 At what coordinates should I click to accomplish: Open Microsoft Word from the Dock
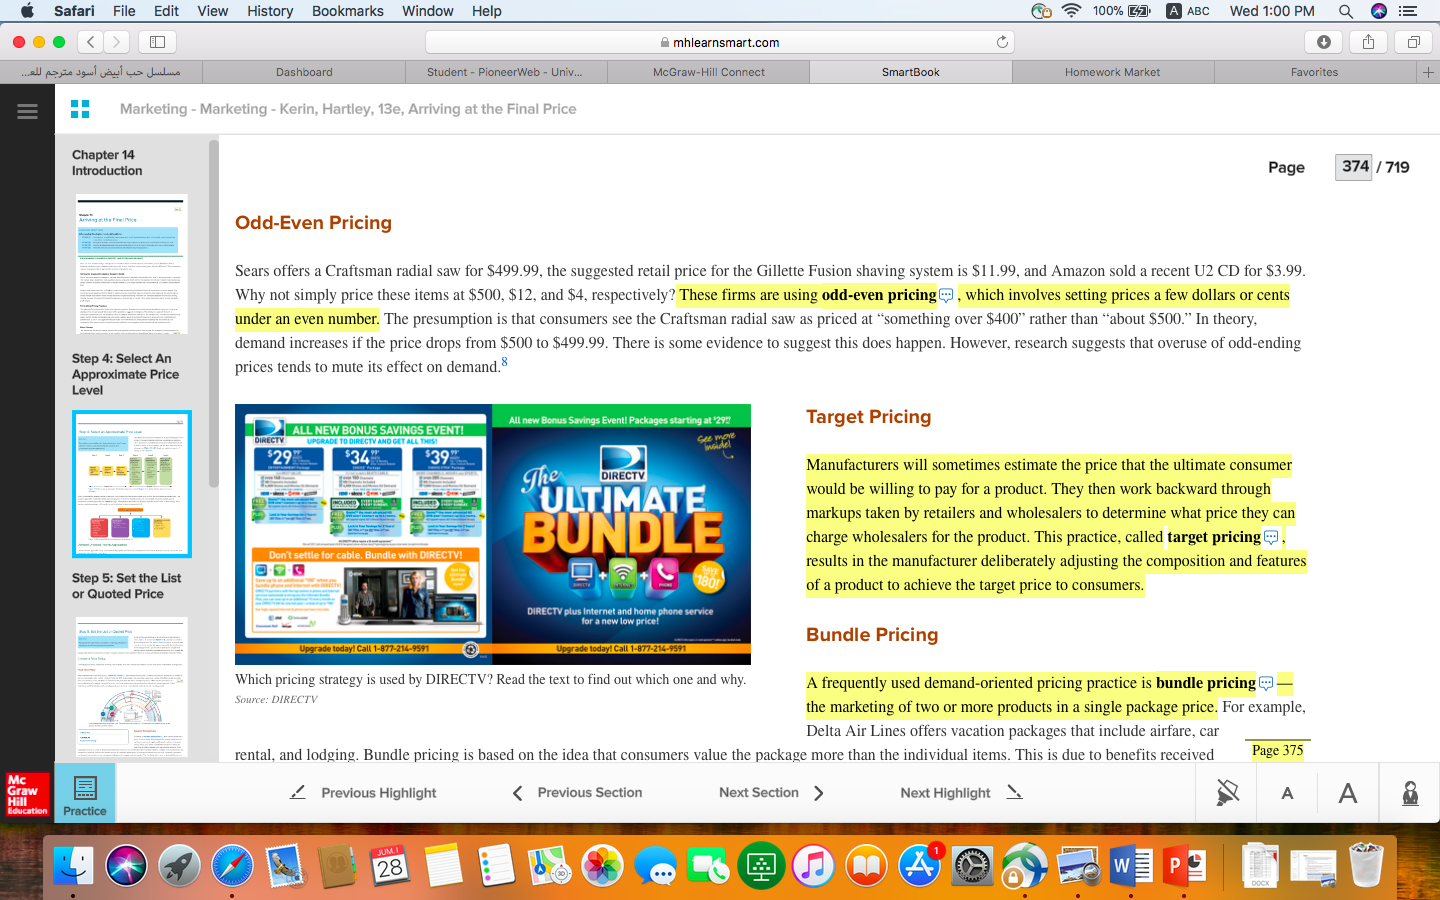[x=1131, y=865]
